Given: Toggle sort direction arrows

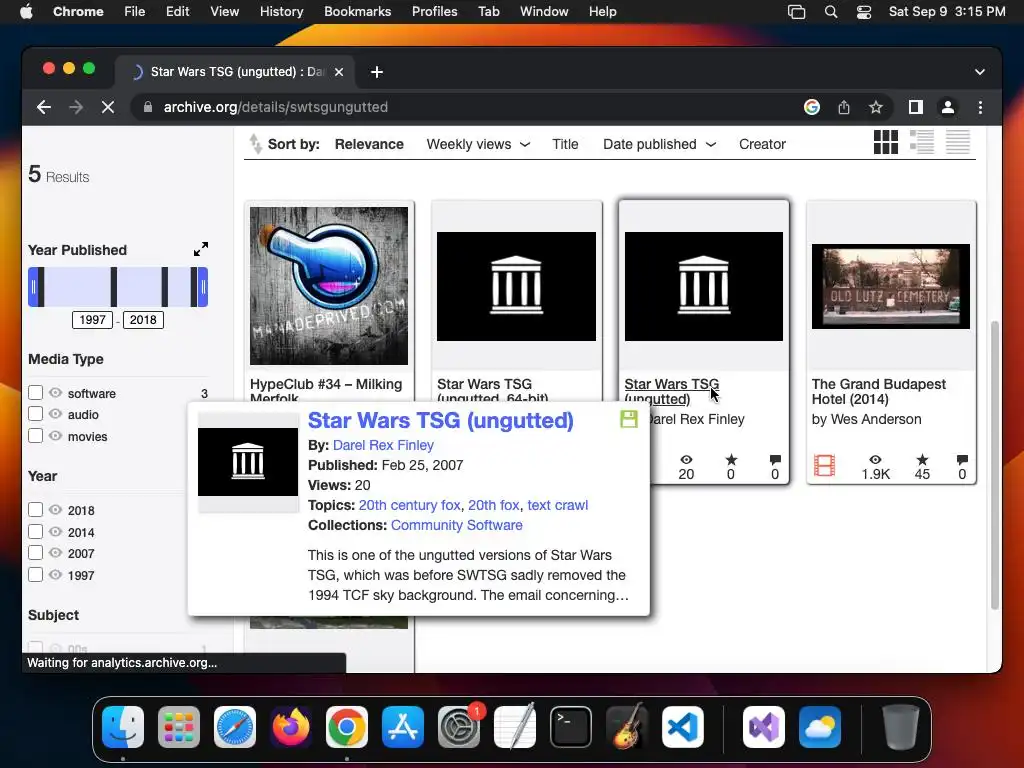Looking at the screenshot, I should (x=255, y=144).
